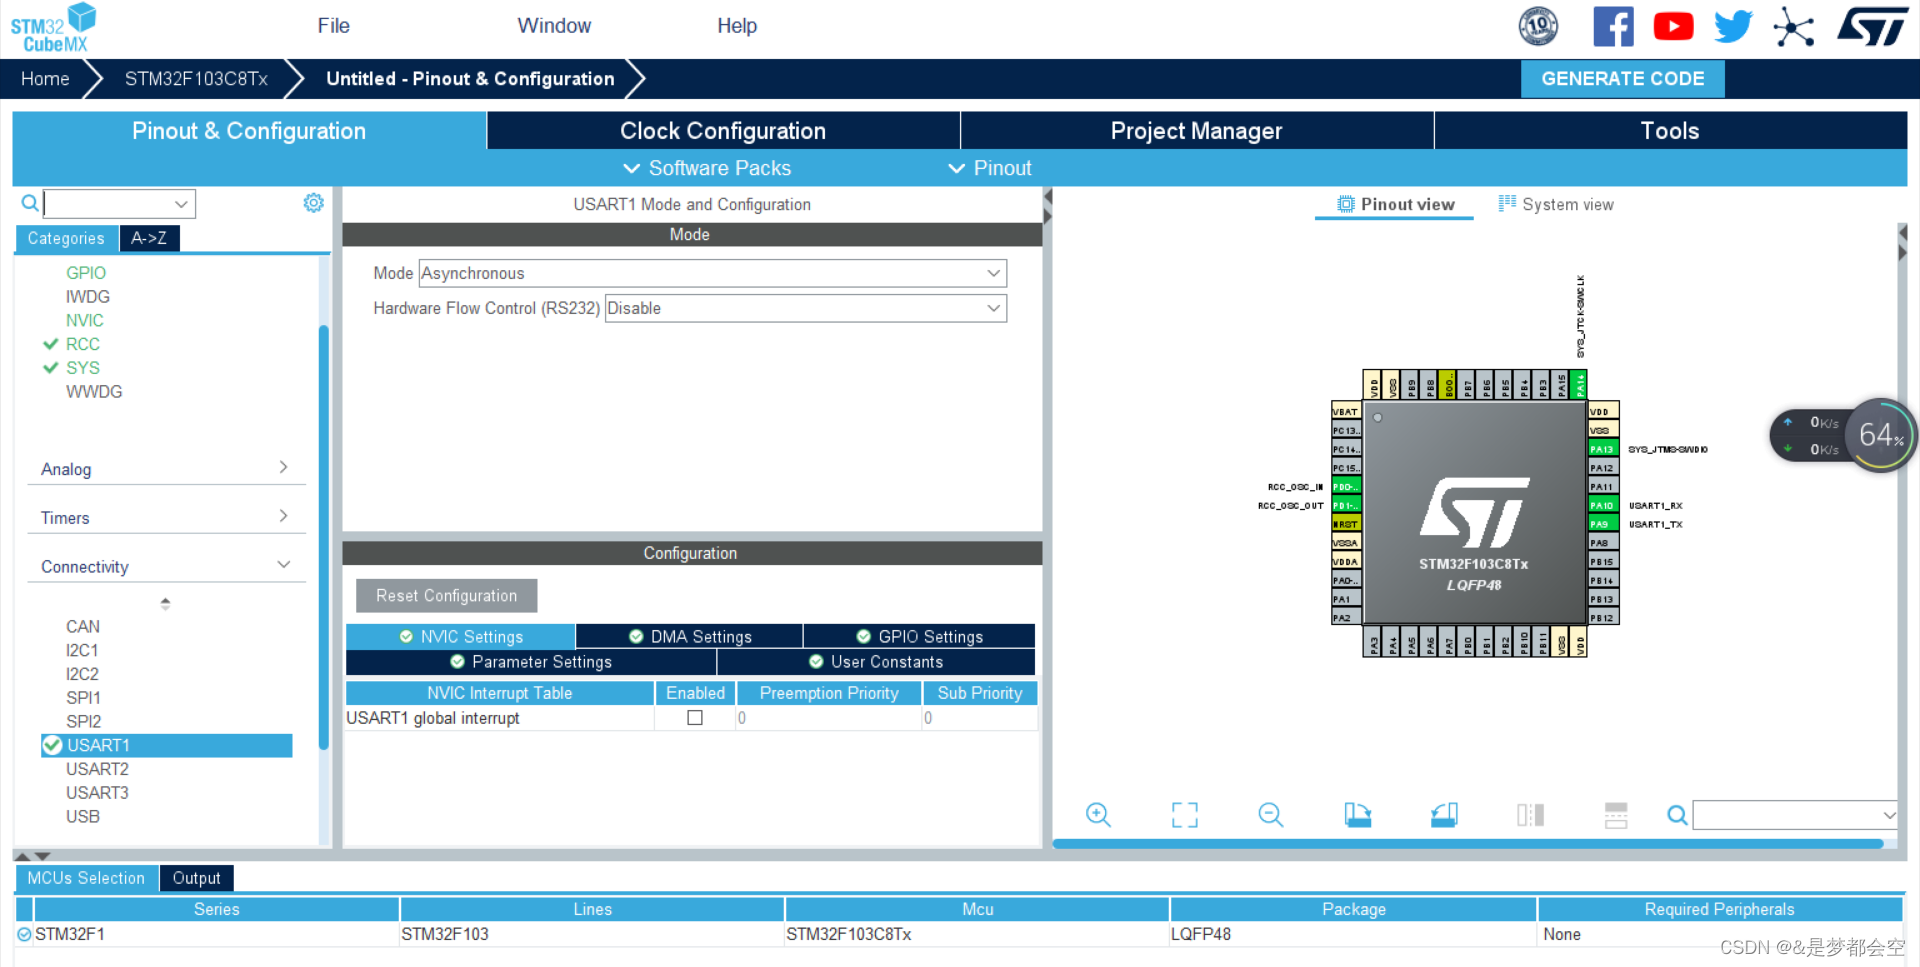This screenshot has height=967, width=1920.
Task: Click Preemption Priority value field
Action: click(828, 718)
